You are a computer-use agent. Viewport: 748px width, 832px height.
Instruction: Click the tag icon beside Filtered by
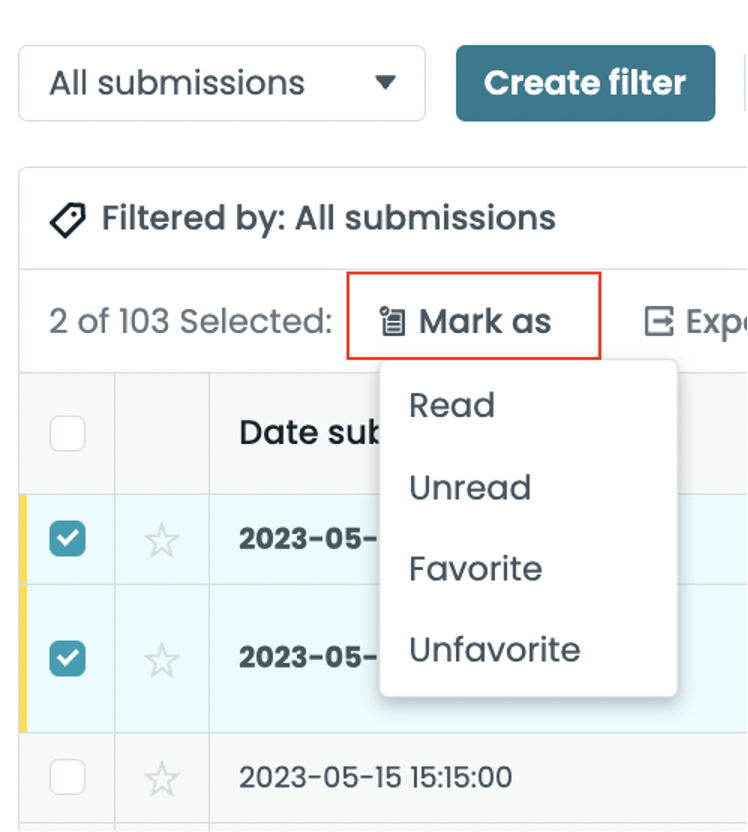point(68,219)
